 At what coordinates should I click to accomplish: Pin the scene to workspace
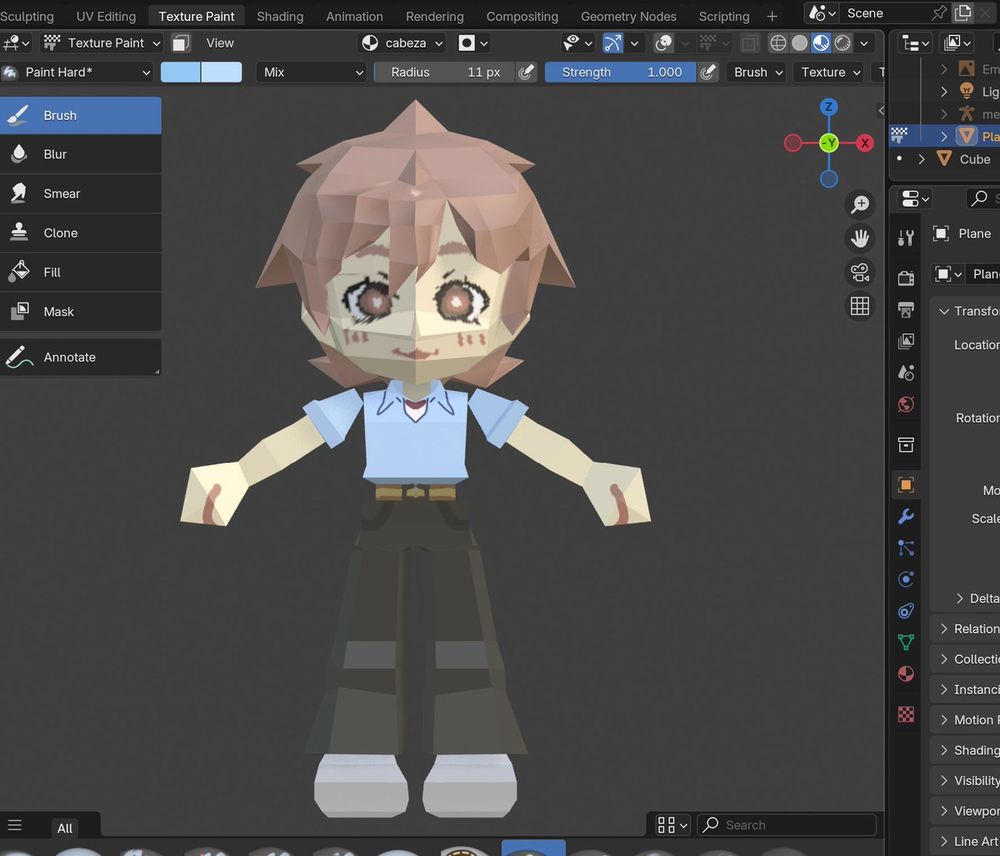click(x=939, y=13)
